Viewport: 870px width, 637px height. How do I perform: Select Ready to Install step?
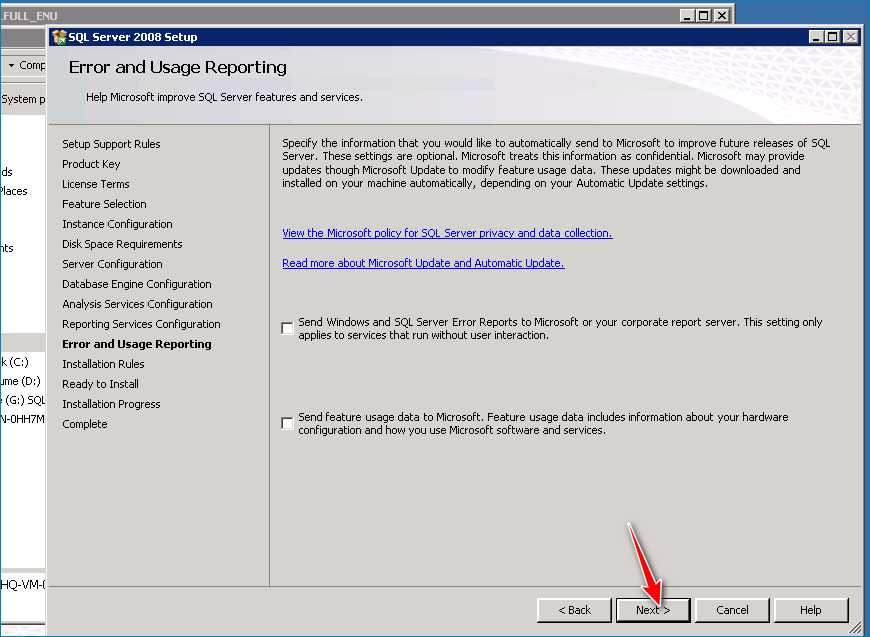(x=100, y=383)
